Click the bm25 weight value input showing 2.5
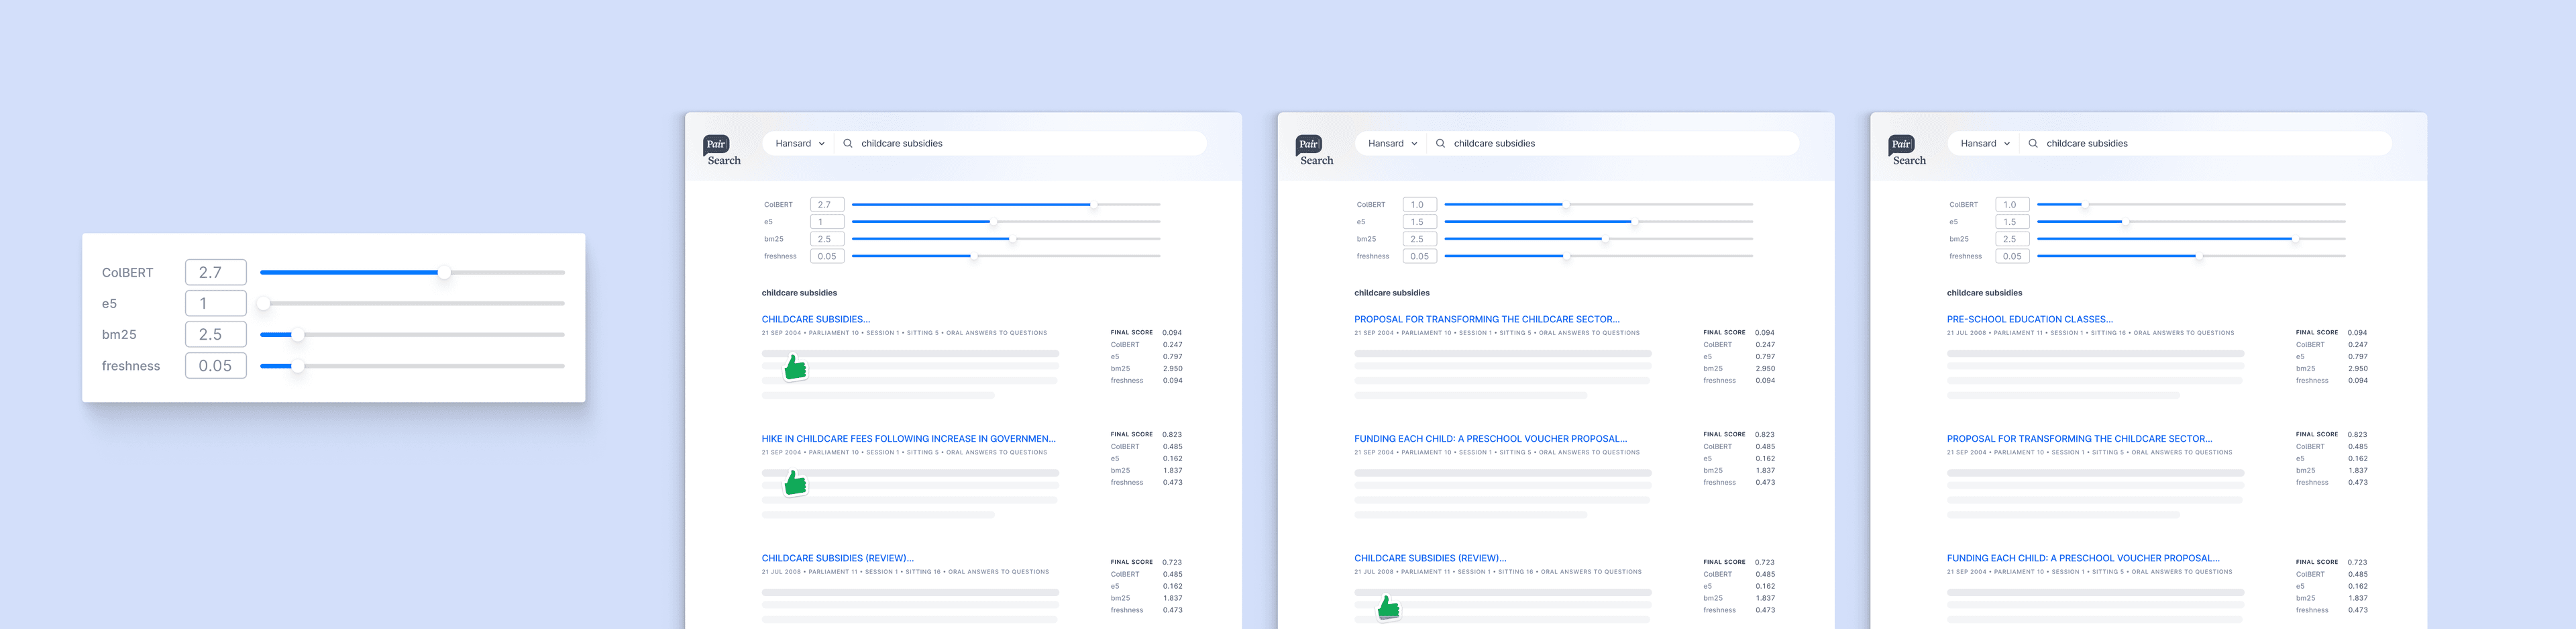Image resolution: width=2576 pixels, height=629 pixels. [215, 334]
